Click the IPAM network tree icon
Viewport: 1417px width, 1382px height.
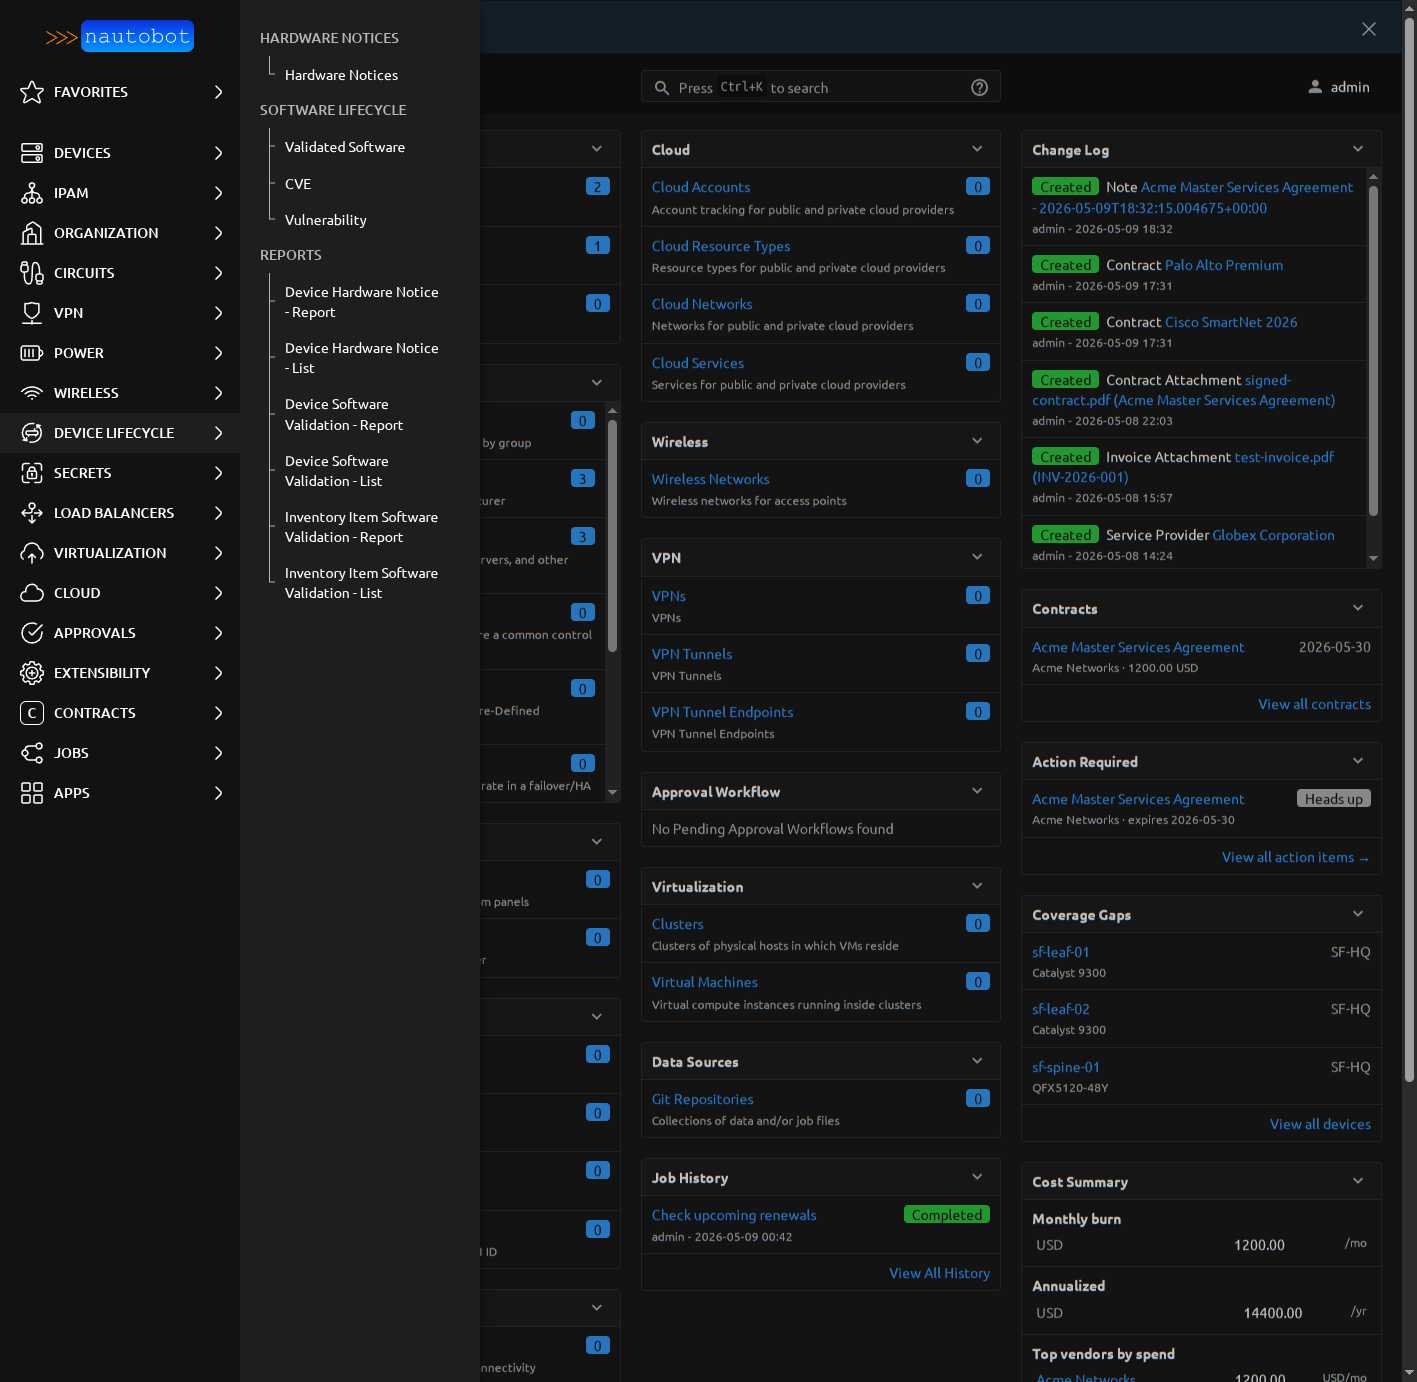32,193
